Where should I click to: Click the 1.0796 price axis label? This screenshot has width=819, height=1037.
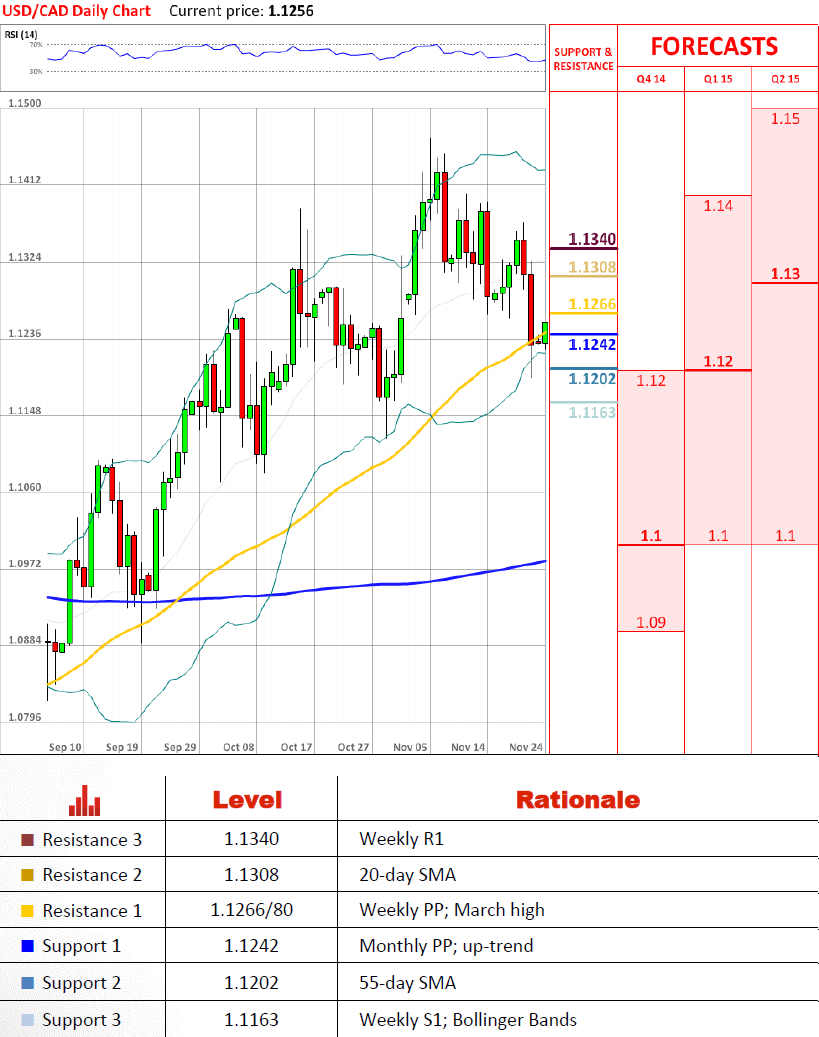click(24, 717)
